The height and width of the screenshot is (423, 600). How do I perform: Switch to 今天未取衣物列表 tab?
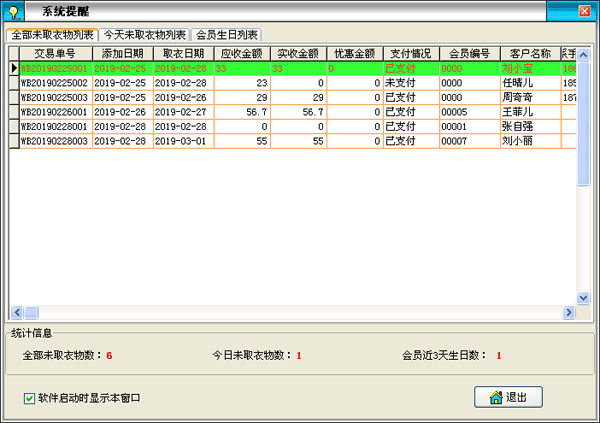(145, 35)
